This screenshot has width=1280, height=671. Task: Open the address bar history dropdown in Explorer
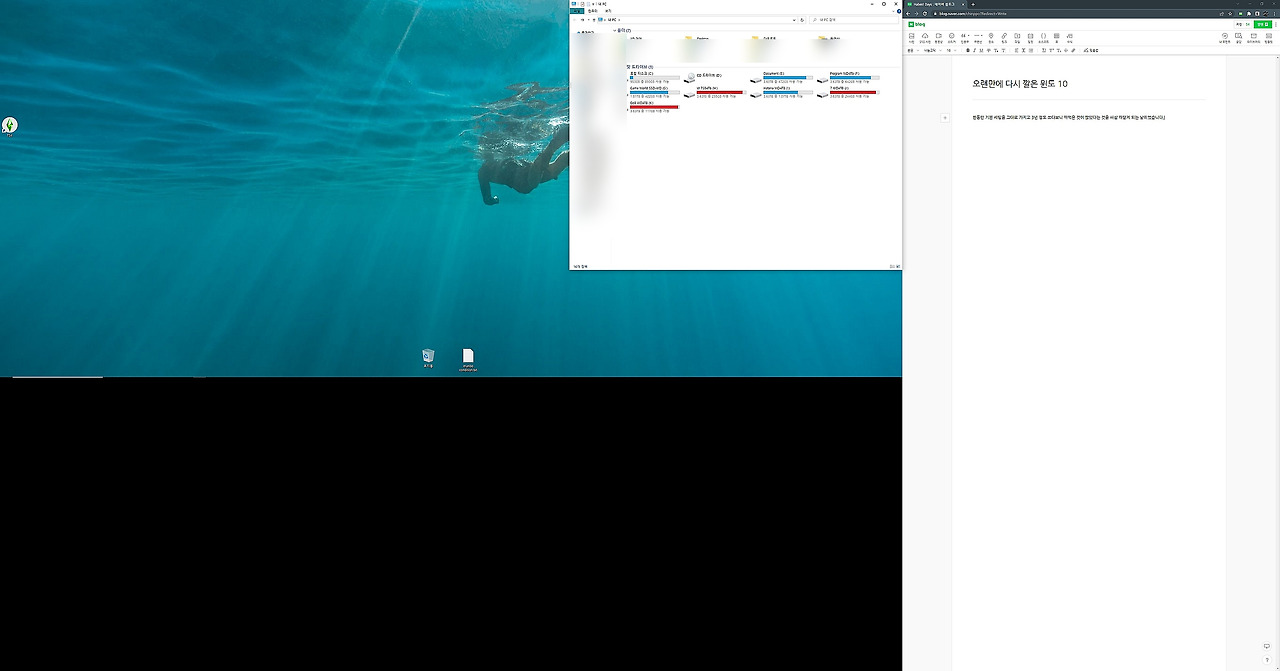coord(794,20)
